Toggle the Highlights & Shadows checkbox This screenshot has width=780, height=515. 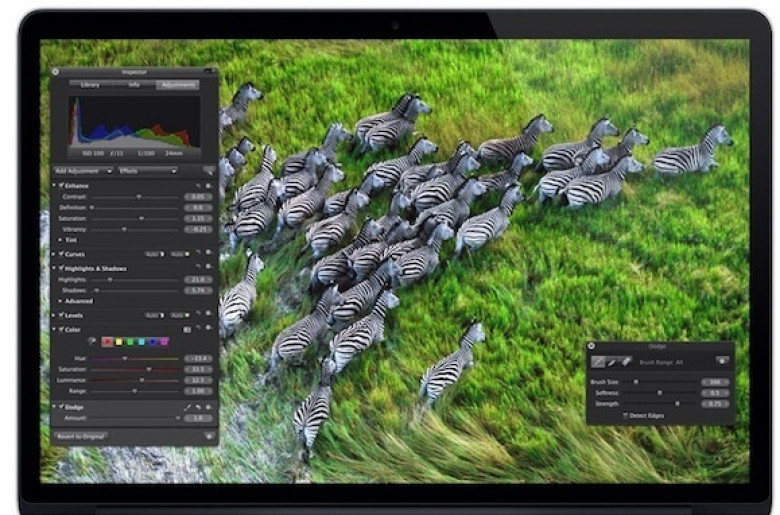[62, 268]
